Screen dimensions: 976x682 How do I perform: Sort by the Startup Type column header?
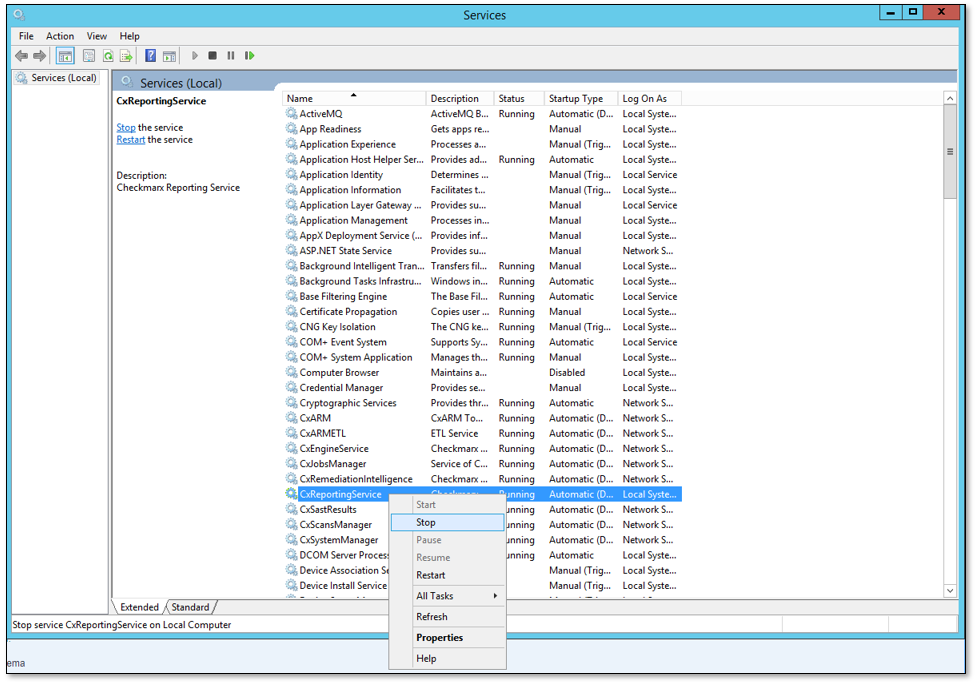coord(581,98)
